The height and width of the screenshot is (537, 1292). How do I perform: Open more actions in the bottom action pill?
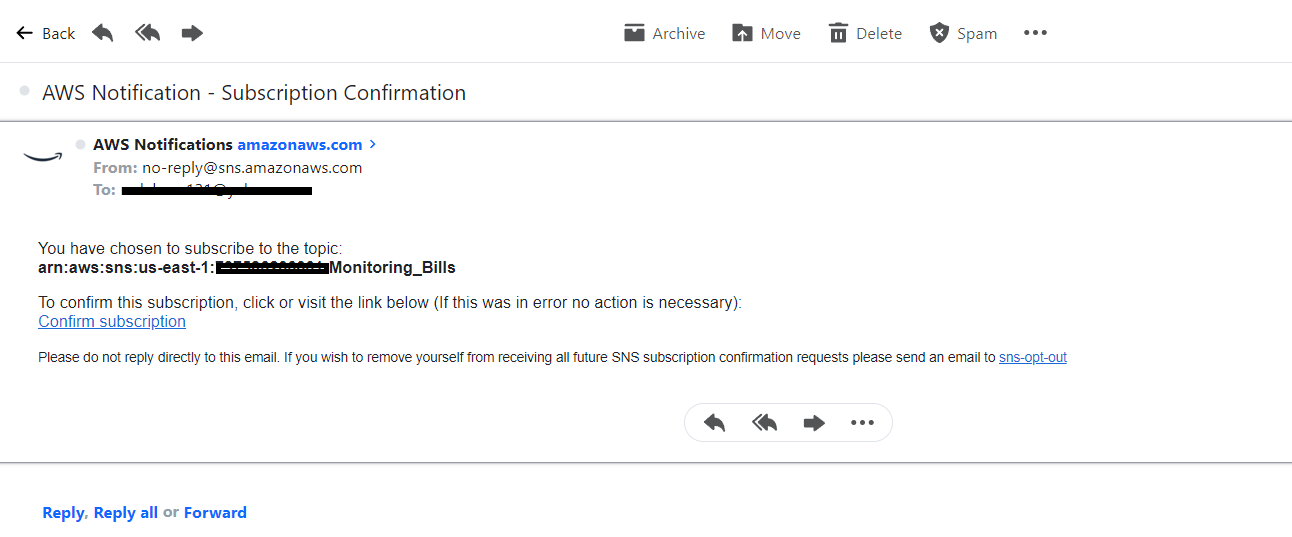(862, 423)
